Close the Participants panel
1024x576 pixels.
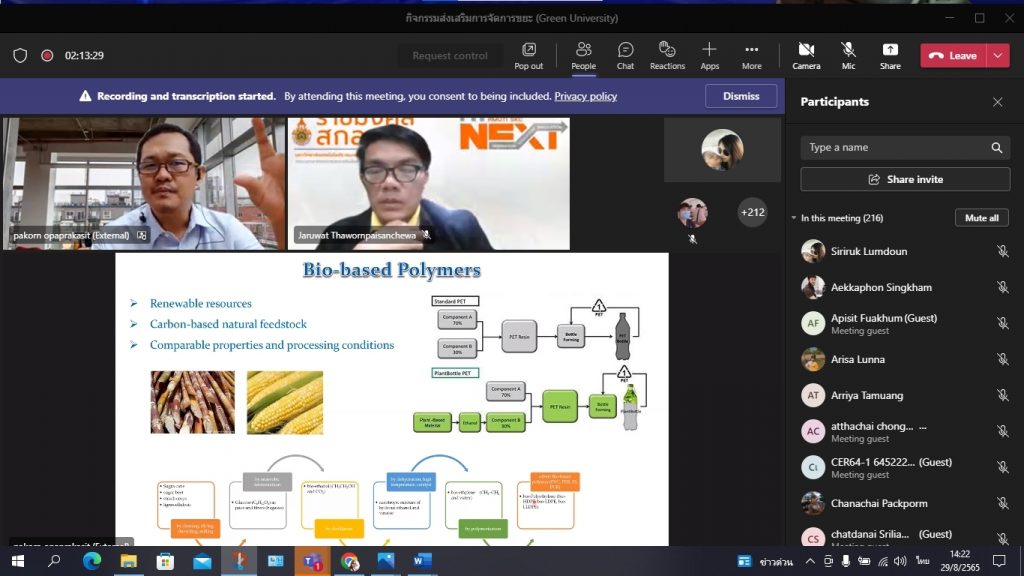(x=997, y=102)
